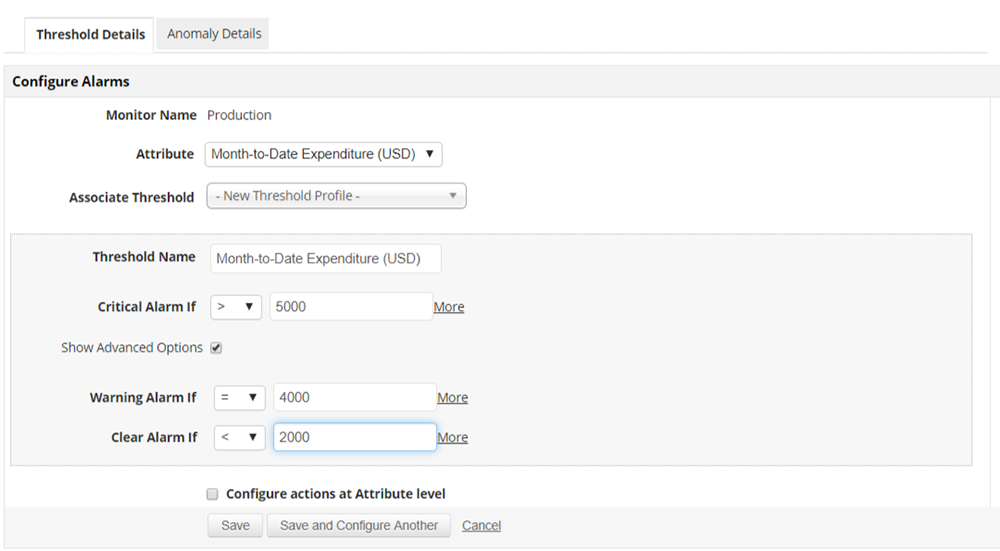Switch to the Threshold Details tab
This screenshot has height=551, width=1000.
click(x=90, y=34)
